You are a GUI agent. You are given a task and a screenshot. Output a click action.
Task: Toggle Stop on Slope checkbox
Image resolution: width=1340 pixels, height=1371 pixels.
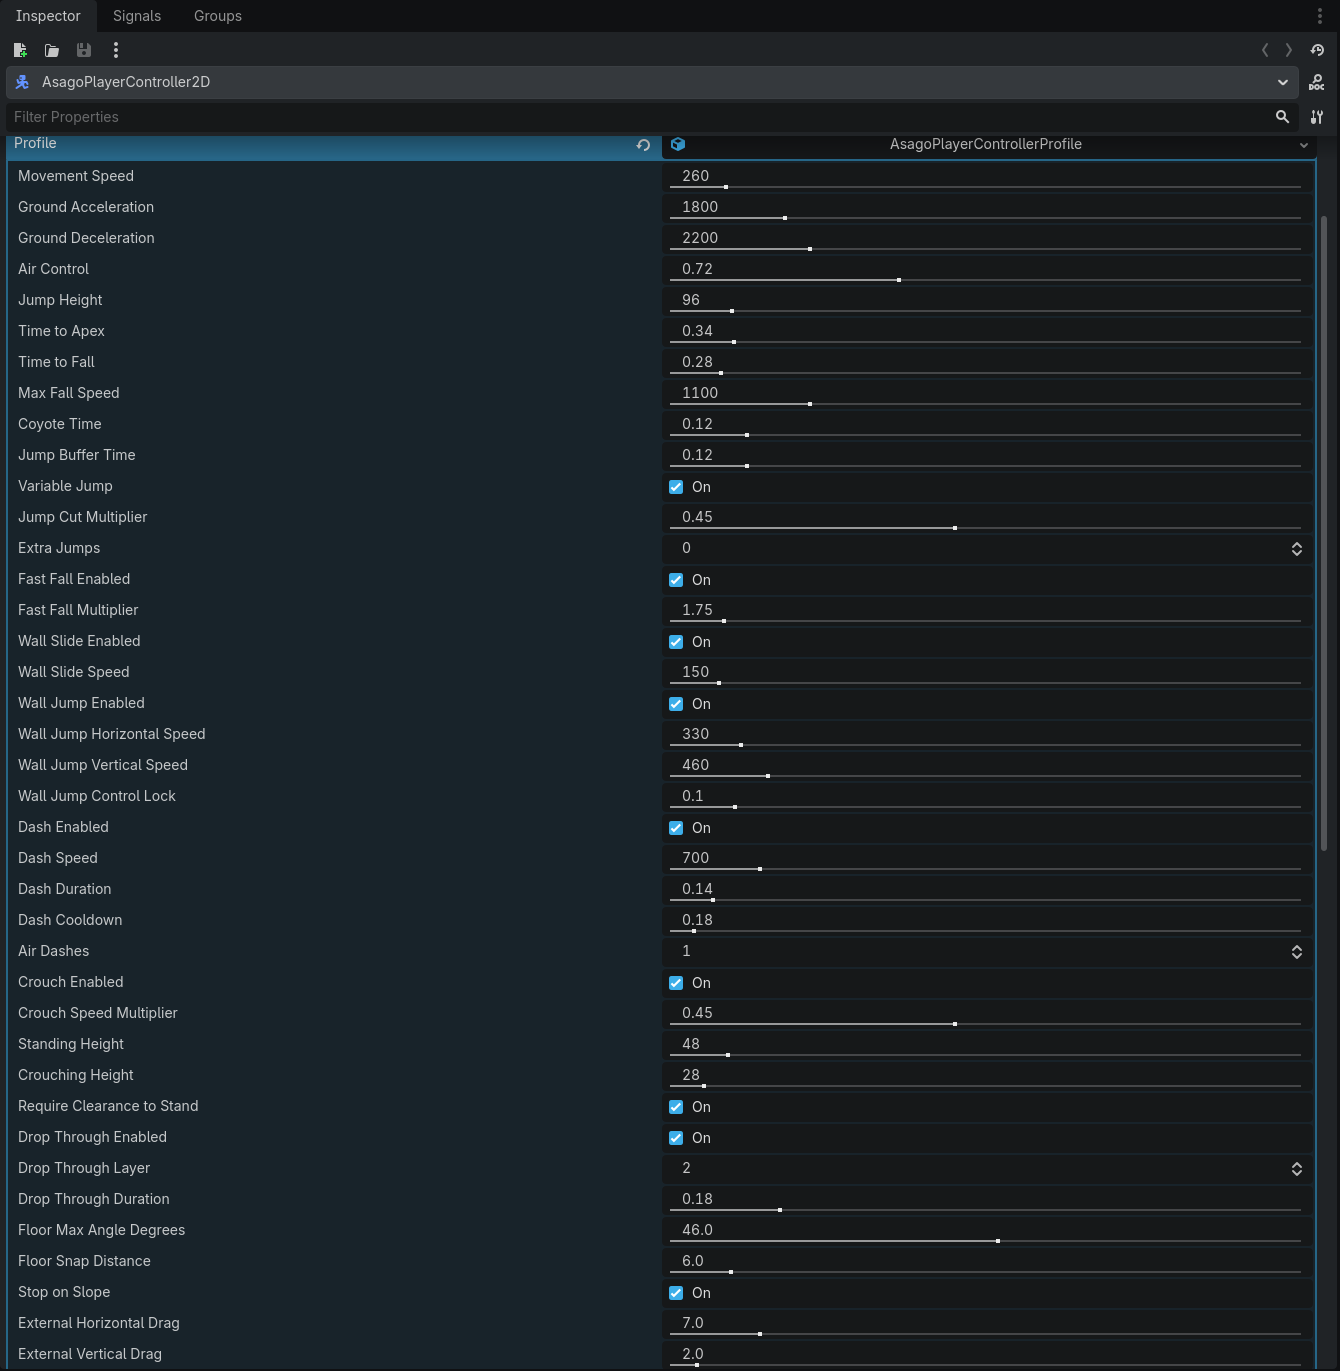click(x=676, y=1293)
